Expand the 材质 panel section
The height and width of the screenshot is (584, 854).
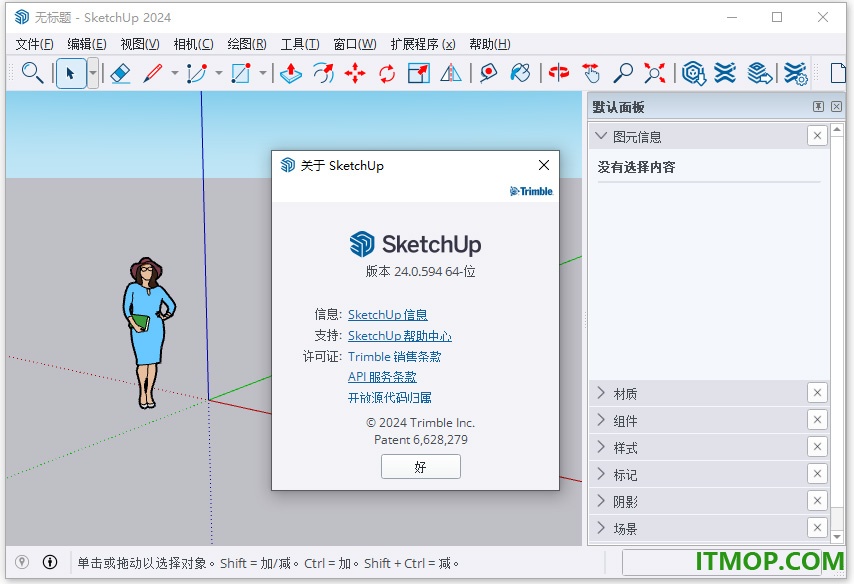[601, 393]
